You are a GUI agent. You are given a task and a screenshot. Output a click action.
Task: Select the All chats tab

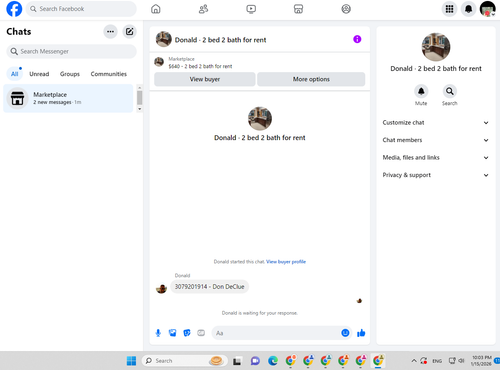click(15, 74)
